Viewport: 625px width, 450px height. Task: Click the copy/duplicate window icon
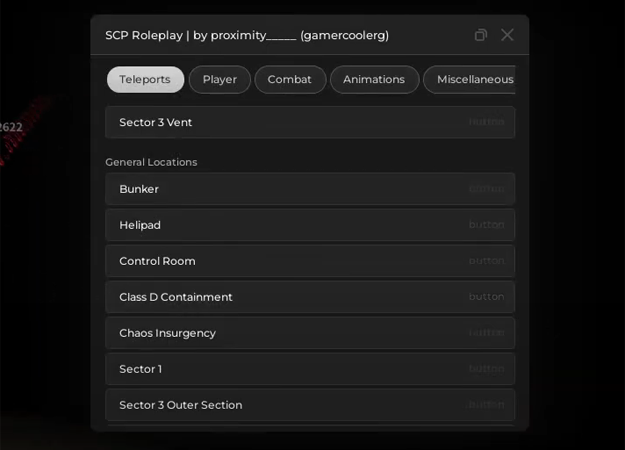pos(481,35)
